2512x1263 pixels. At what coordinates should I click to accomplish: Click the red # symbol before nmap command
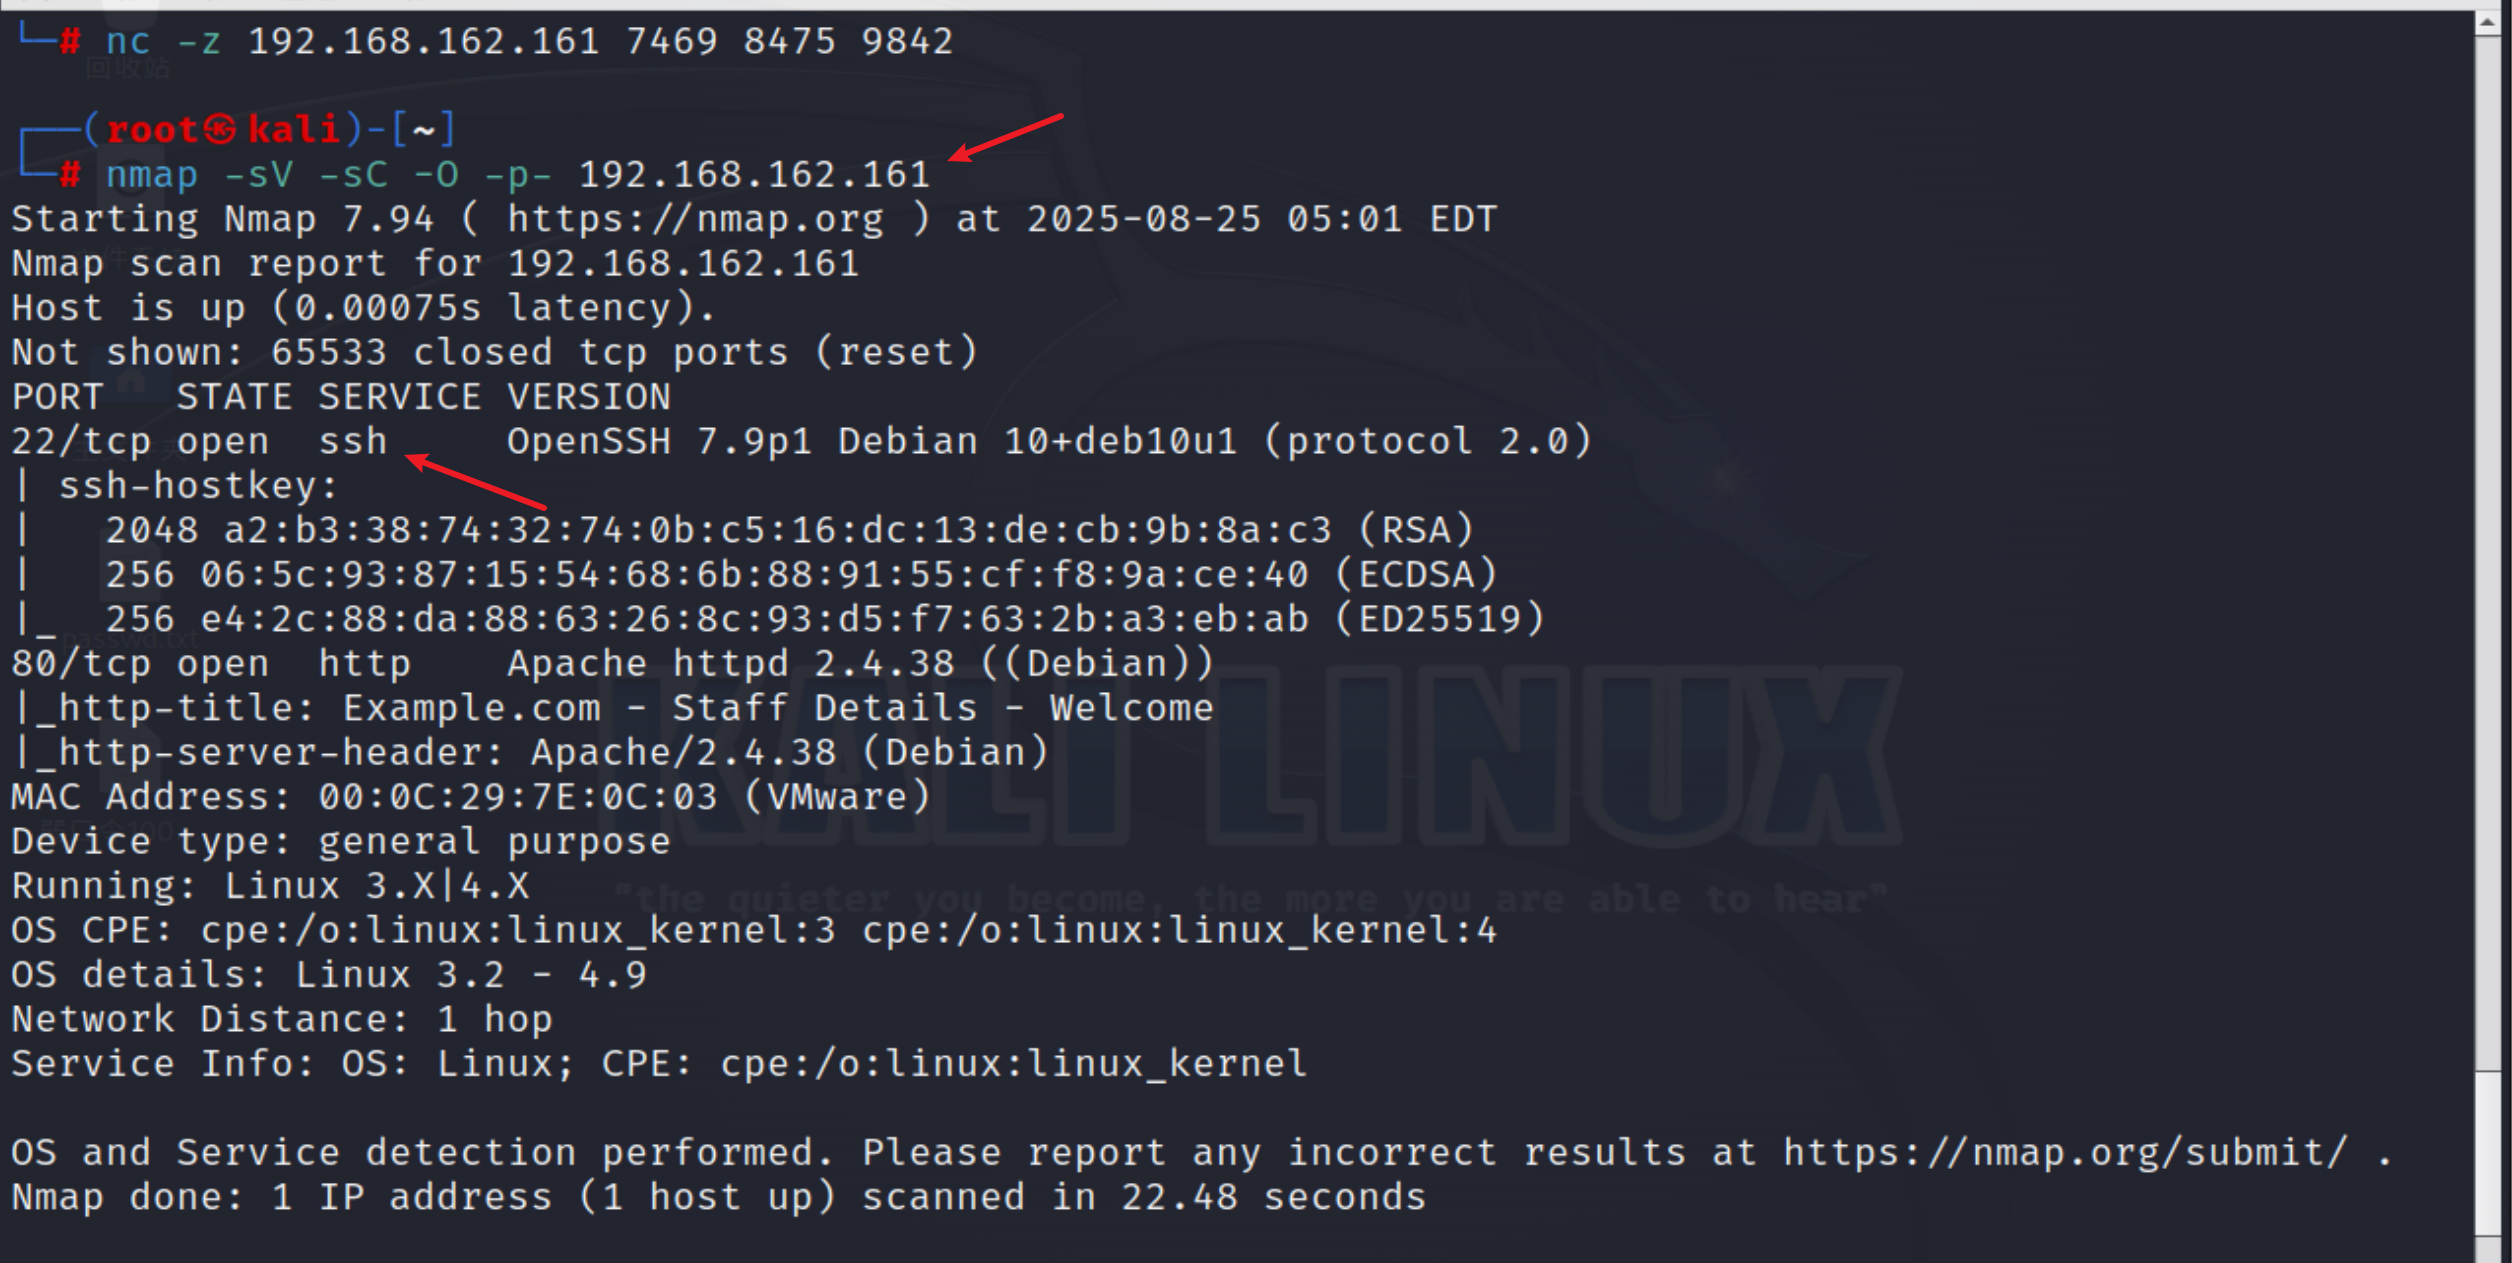pos(70,175)
